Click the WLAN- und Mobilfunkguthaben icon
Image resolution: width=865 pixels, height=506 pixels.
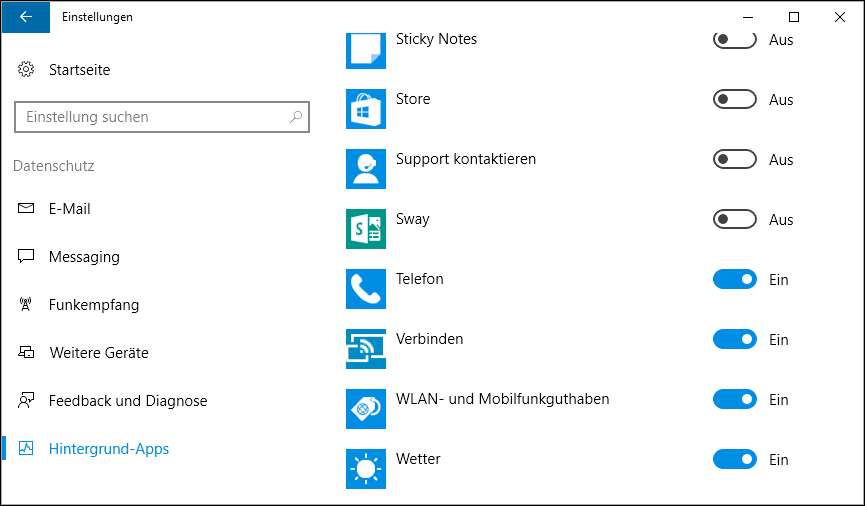pyautogui.click(x=365, y=409)
